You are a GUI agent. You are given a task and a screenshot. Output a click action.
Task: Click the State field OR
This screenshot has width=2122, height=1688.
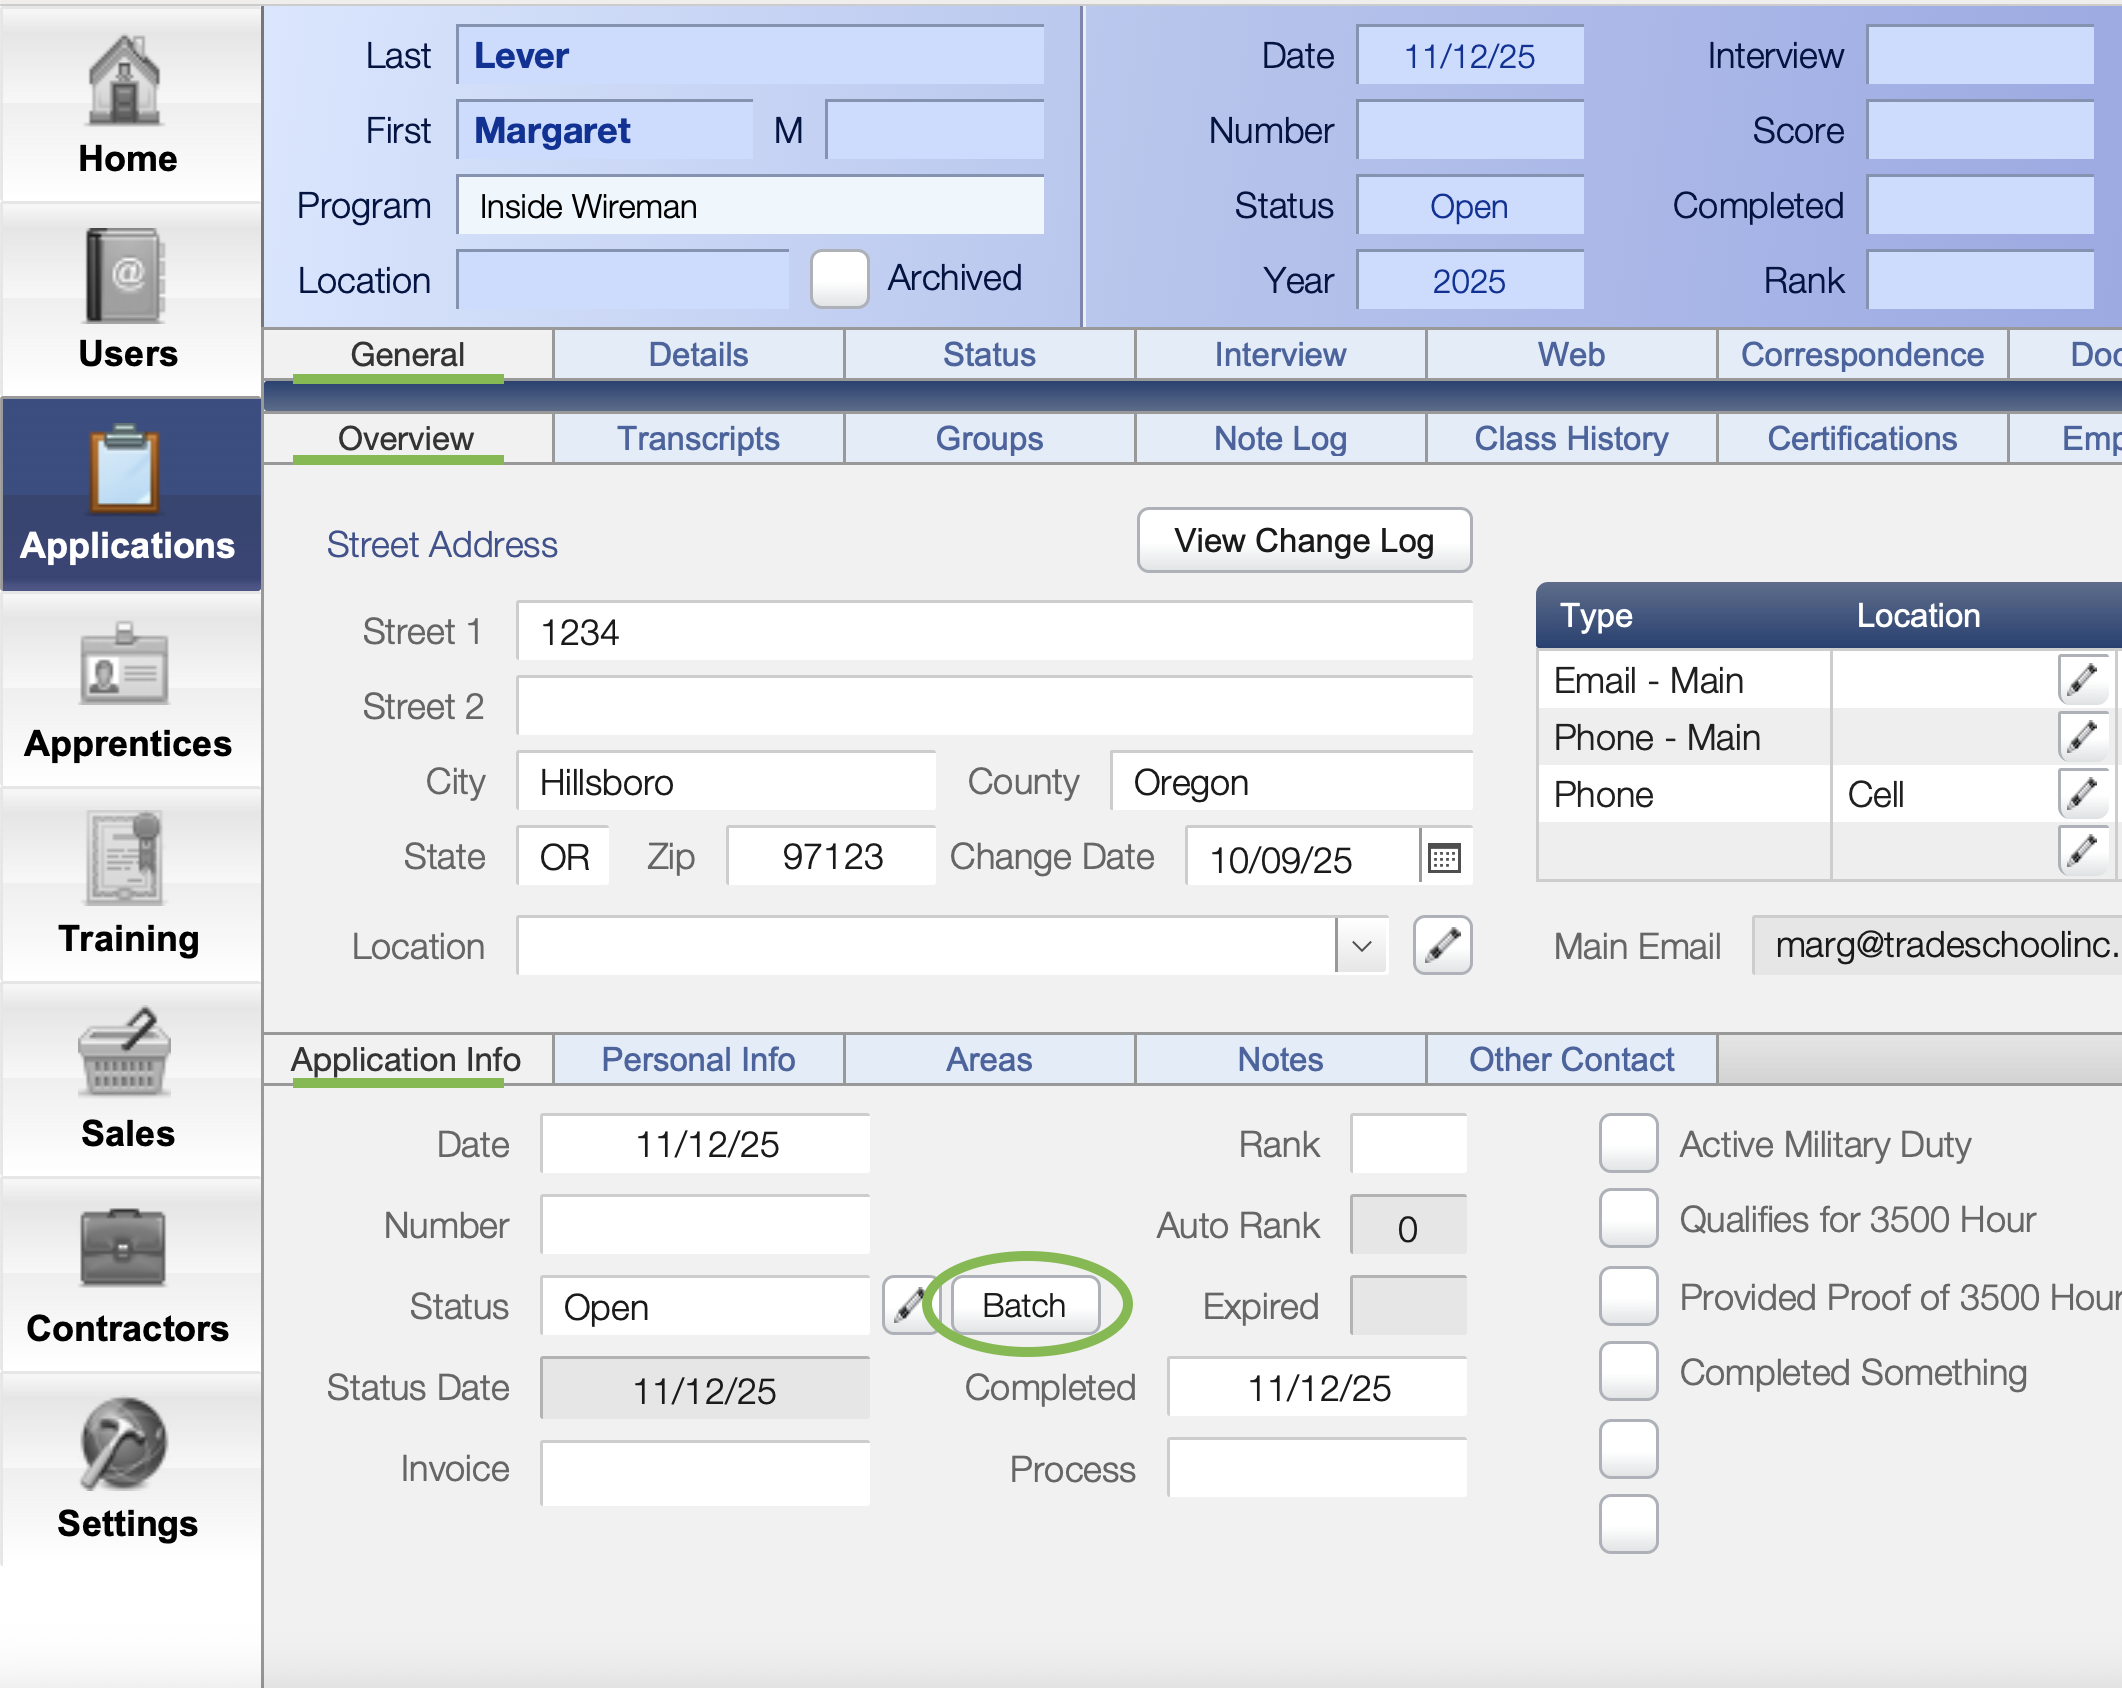563,857
